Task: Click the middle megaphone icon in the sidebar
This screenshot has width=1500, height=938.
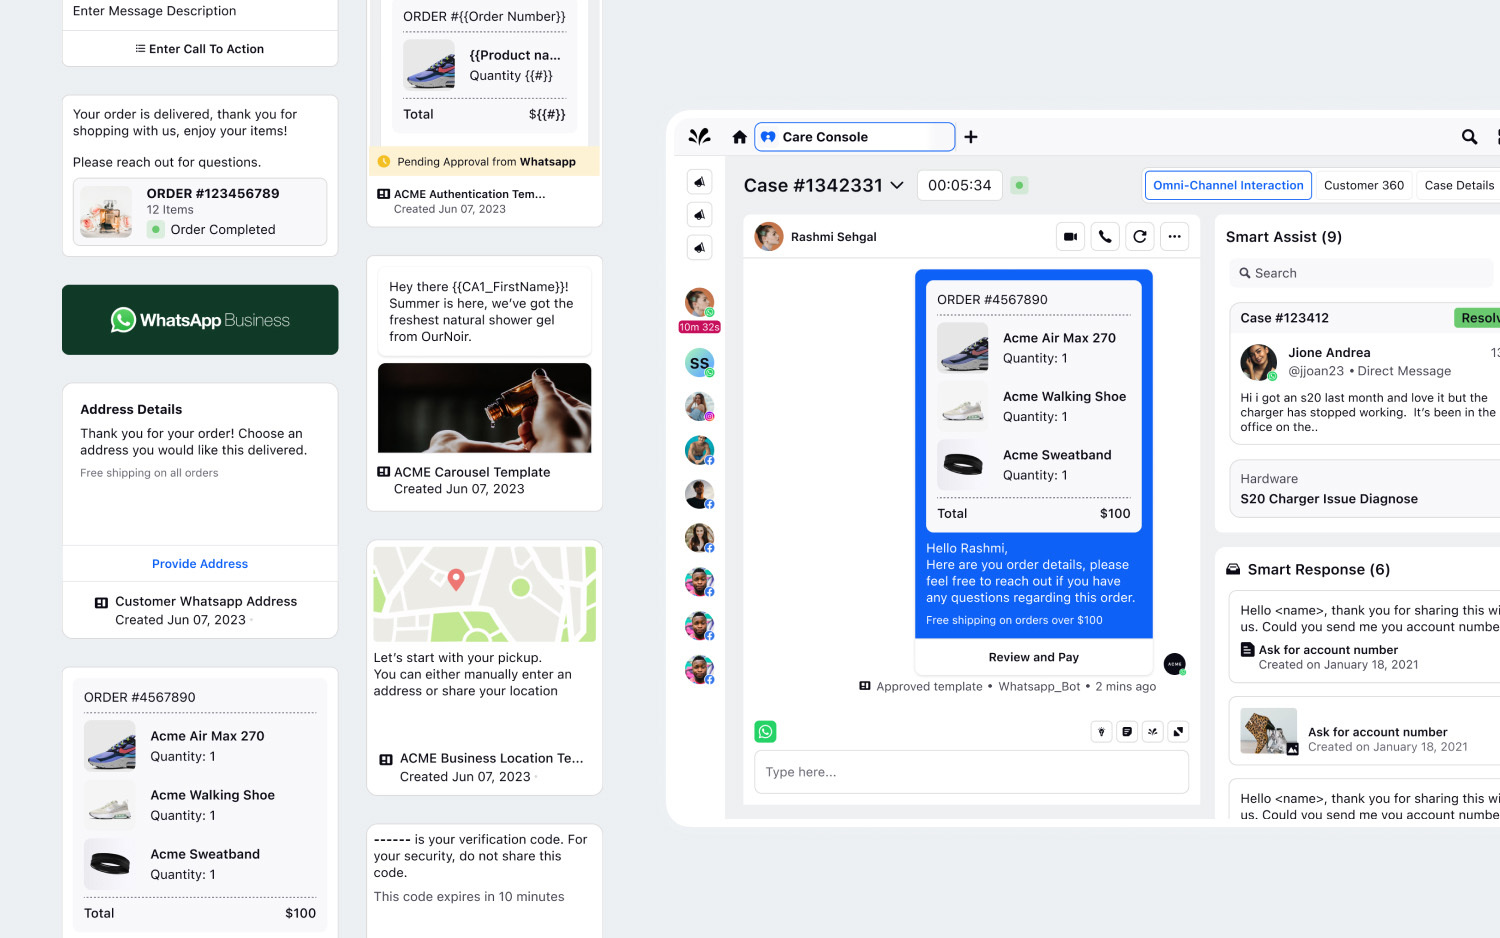Action: coord(700,215)
